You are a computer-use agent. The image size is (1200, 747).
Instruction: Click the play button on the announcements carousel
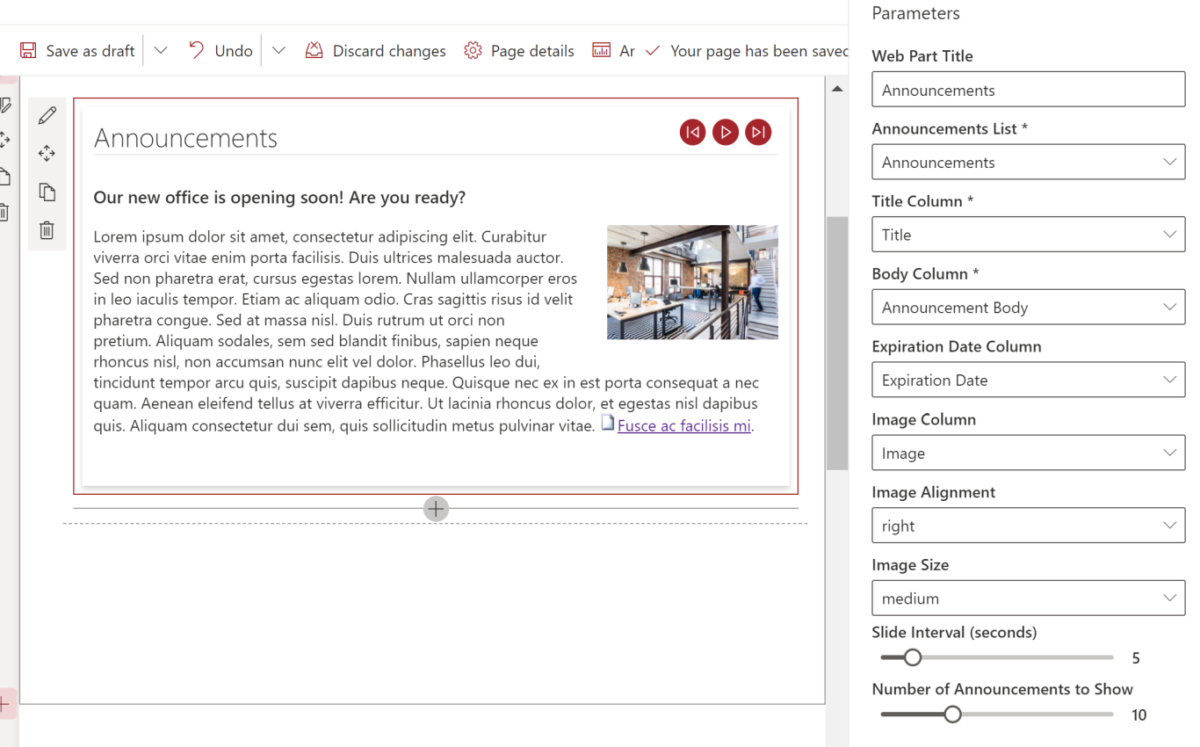tap(725, 131)
